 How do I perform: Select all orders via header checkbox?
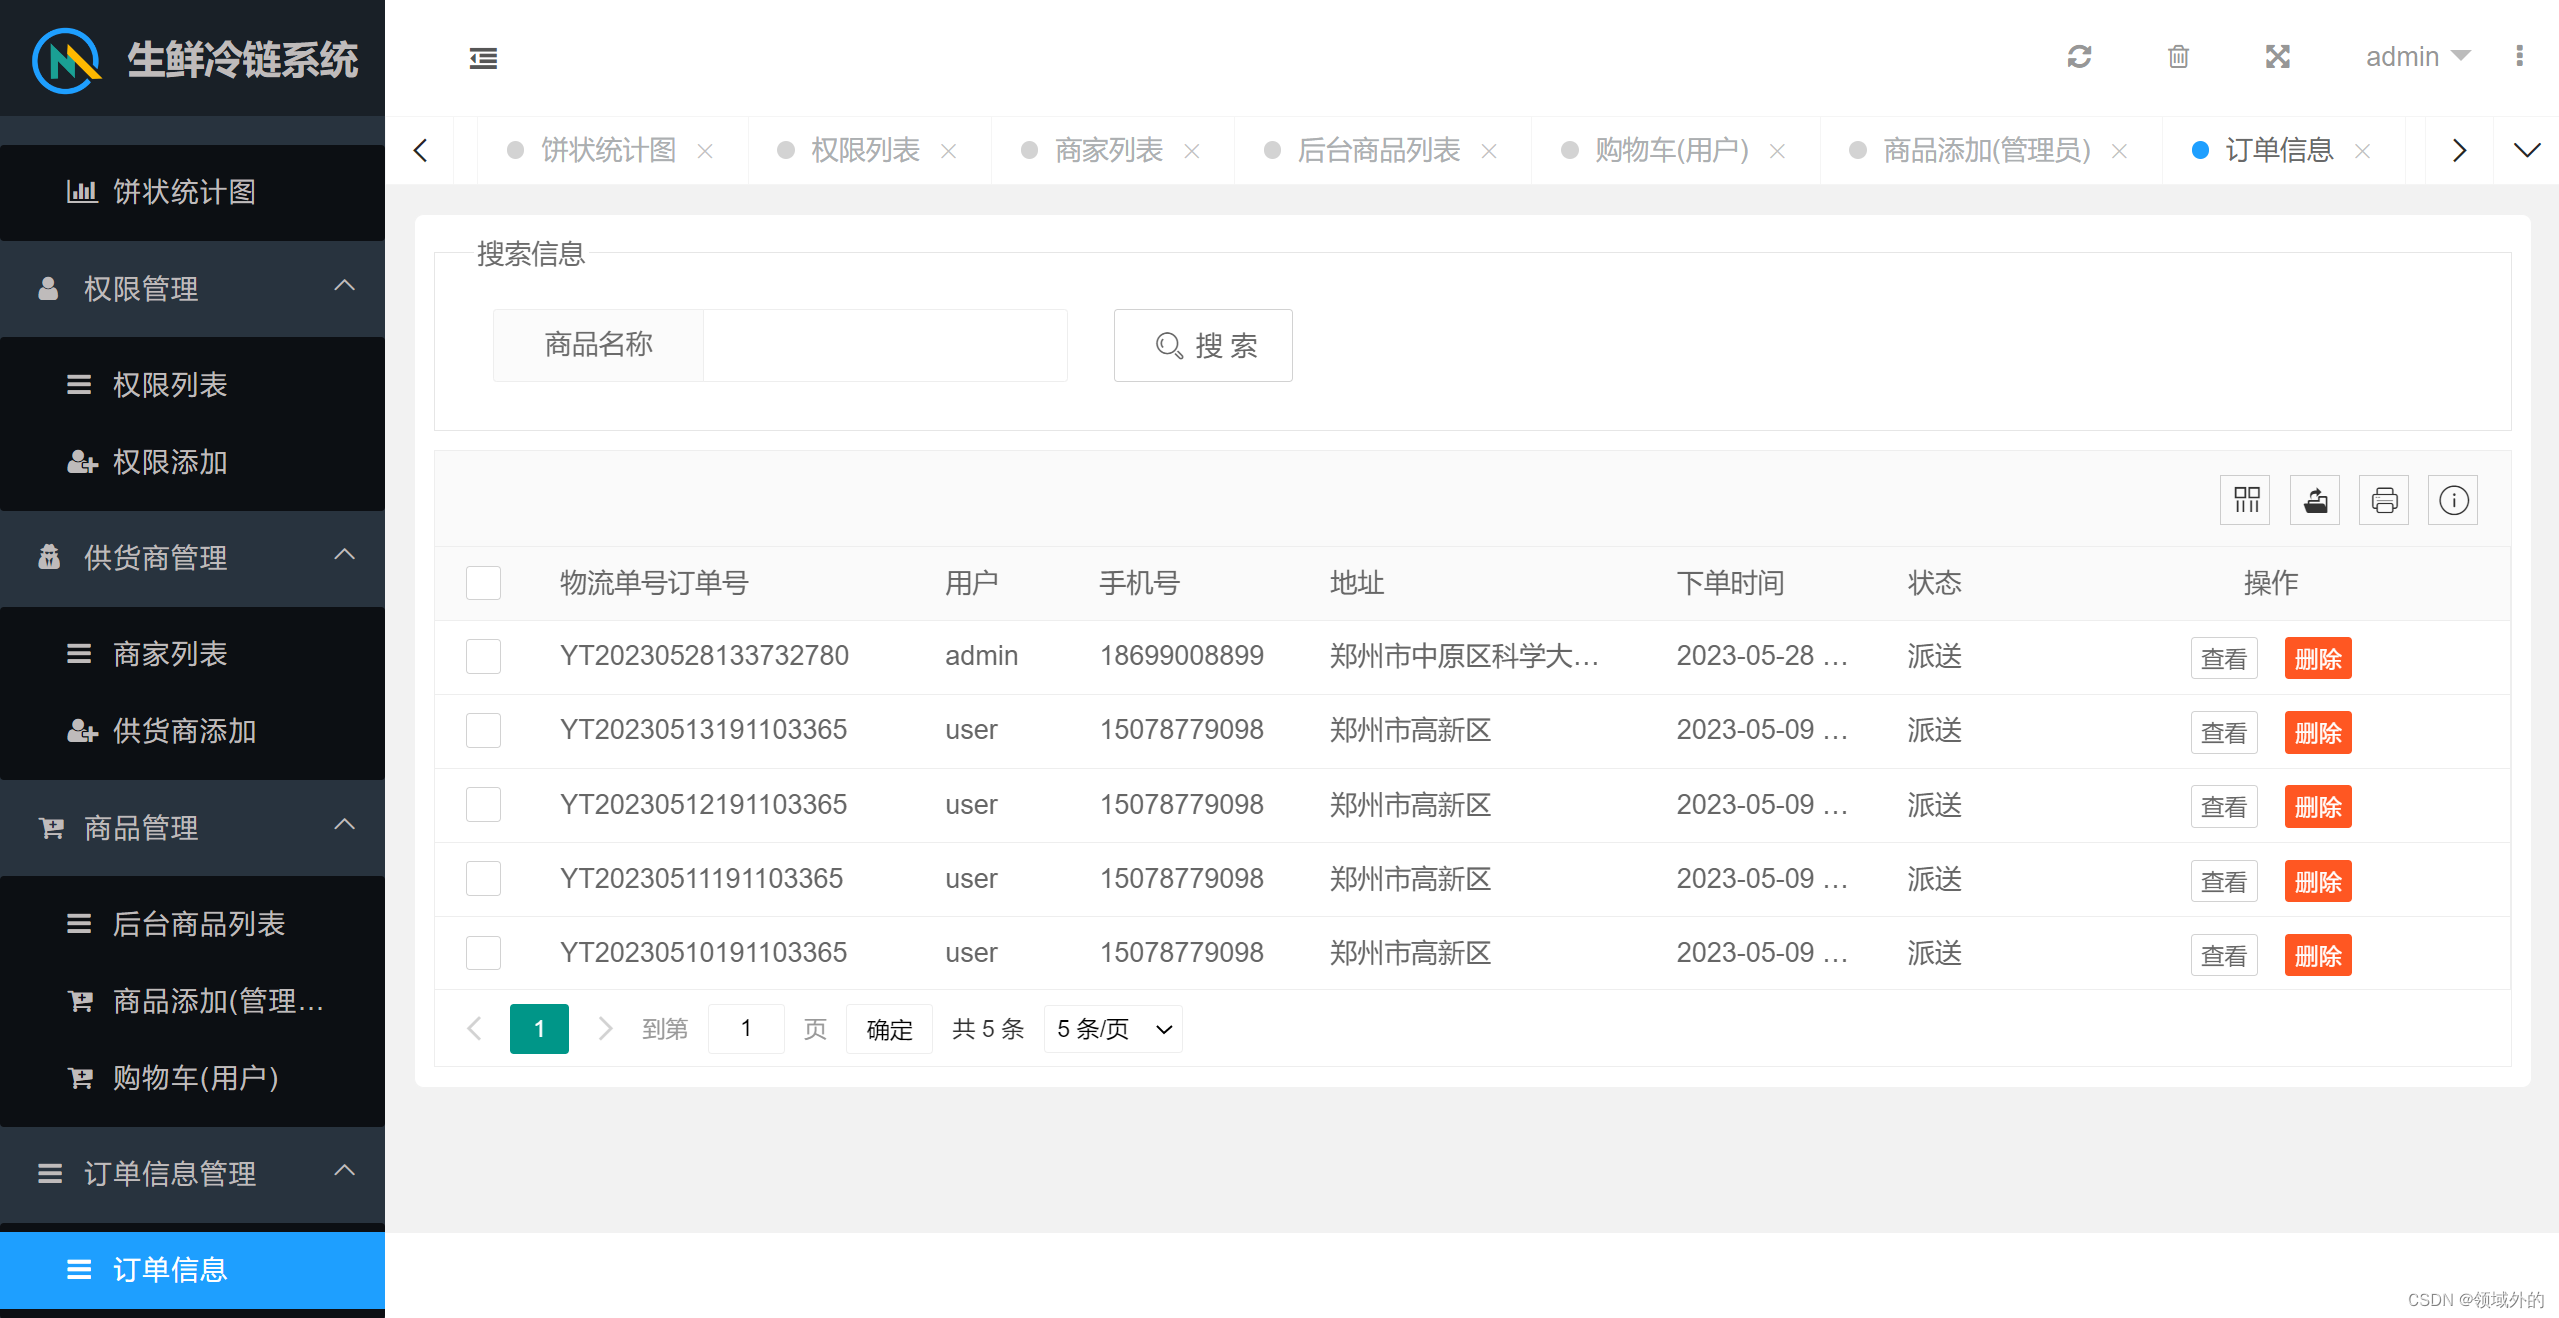click(x=483, y=582)
